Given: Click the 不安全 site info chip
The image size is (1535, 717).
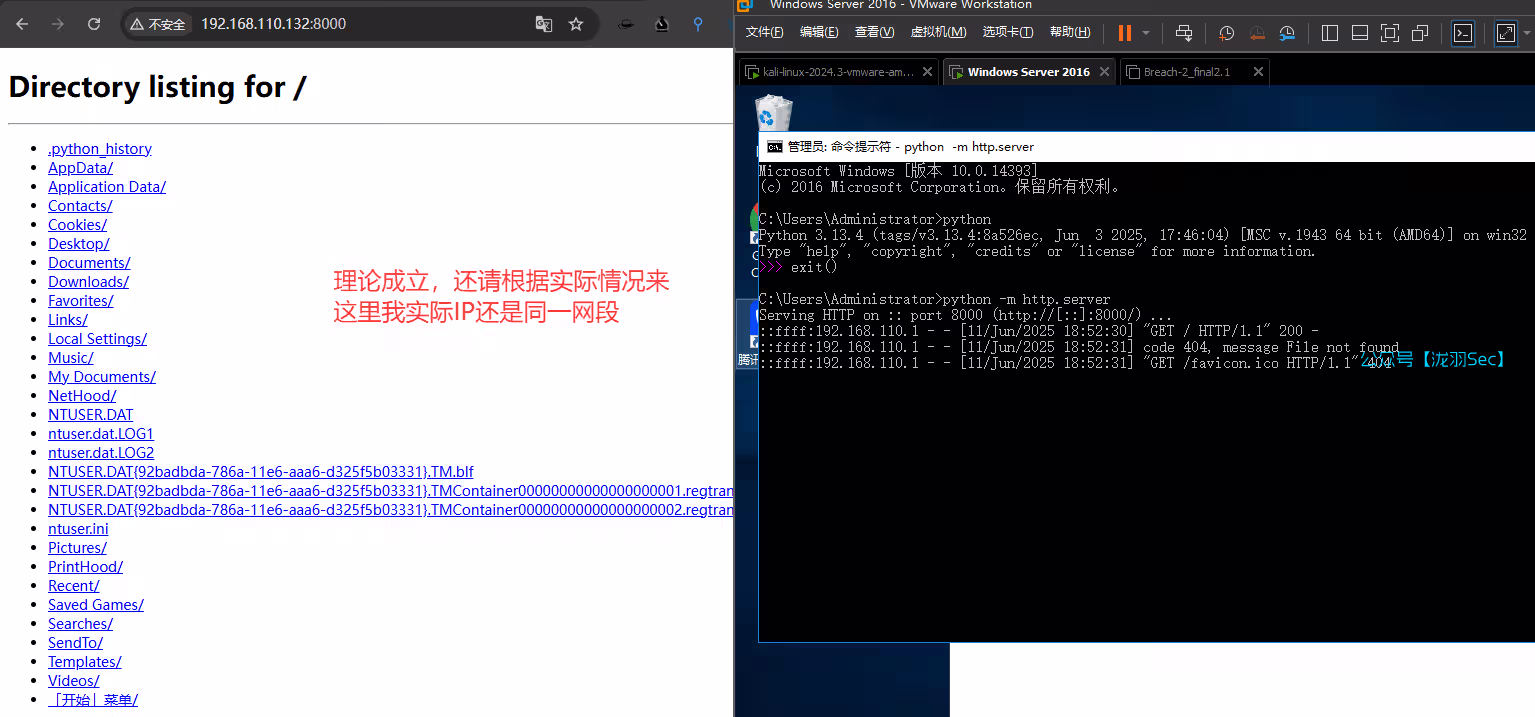Looking at the screenshot, I should click(x=158, y=24).
